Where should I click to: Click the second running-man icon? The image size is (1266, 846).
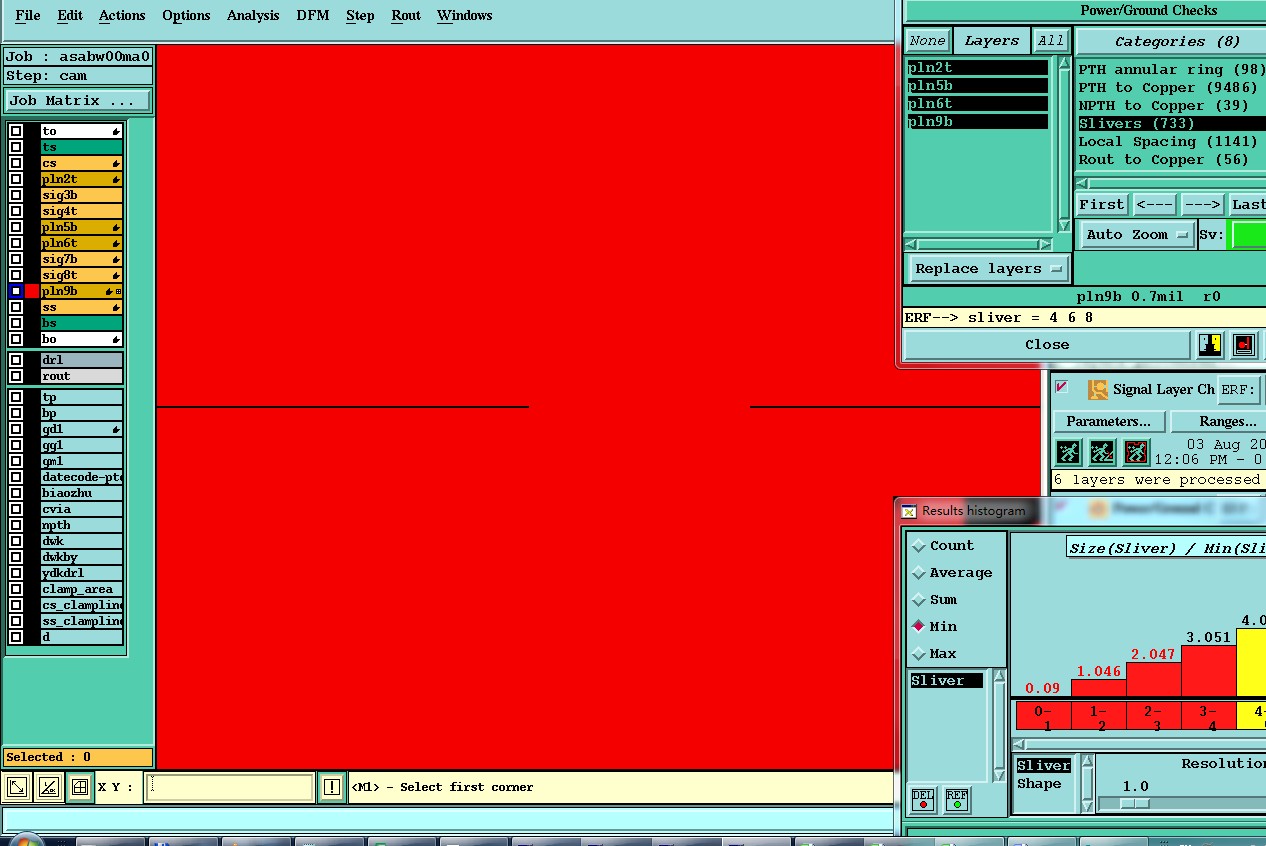point(1102,453)
